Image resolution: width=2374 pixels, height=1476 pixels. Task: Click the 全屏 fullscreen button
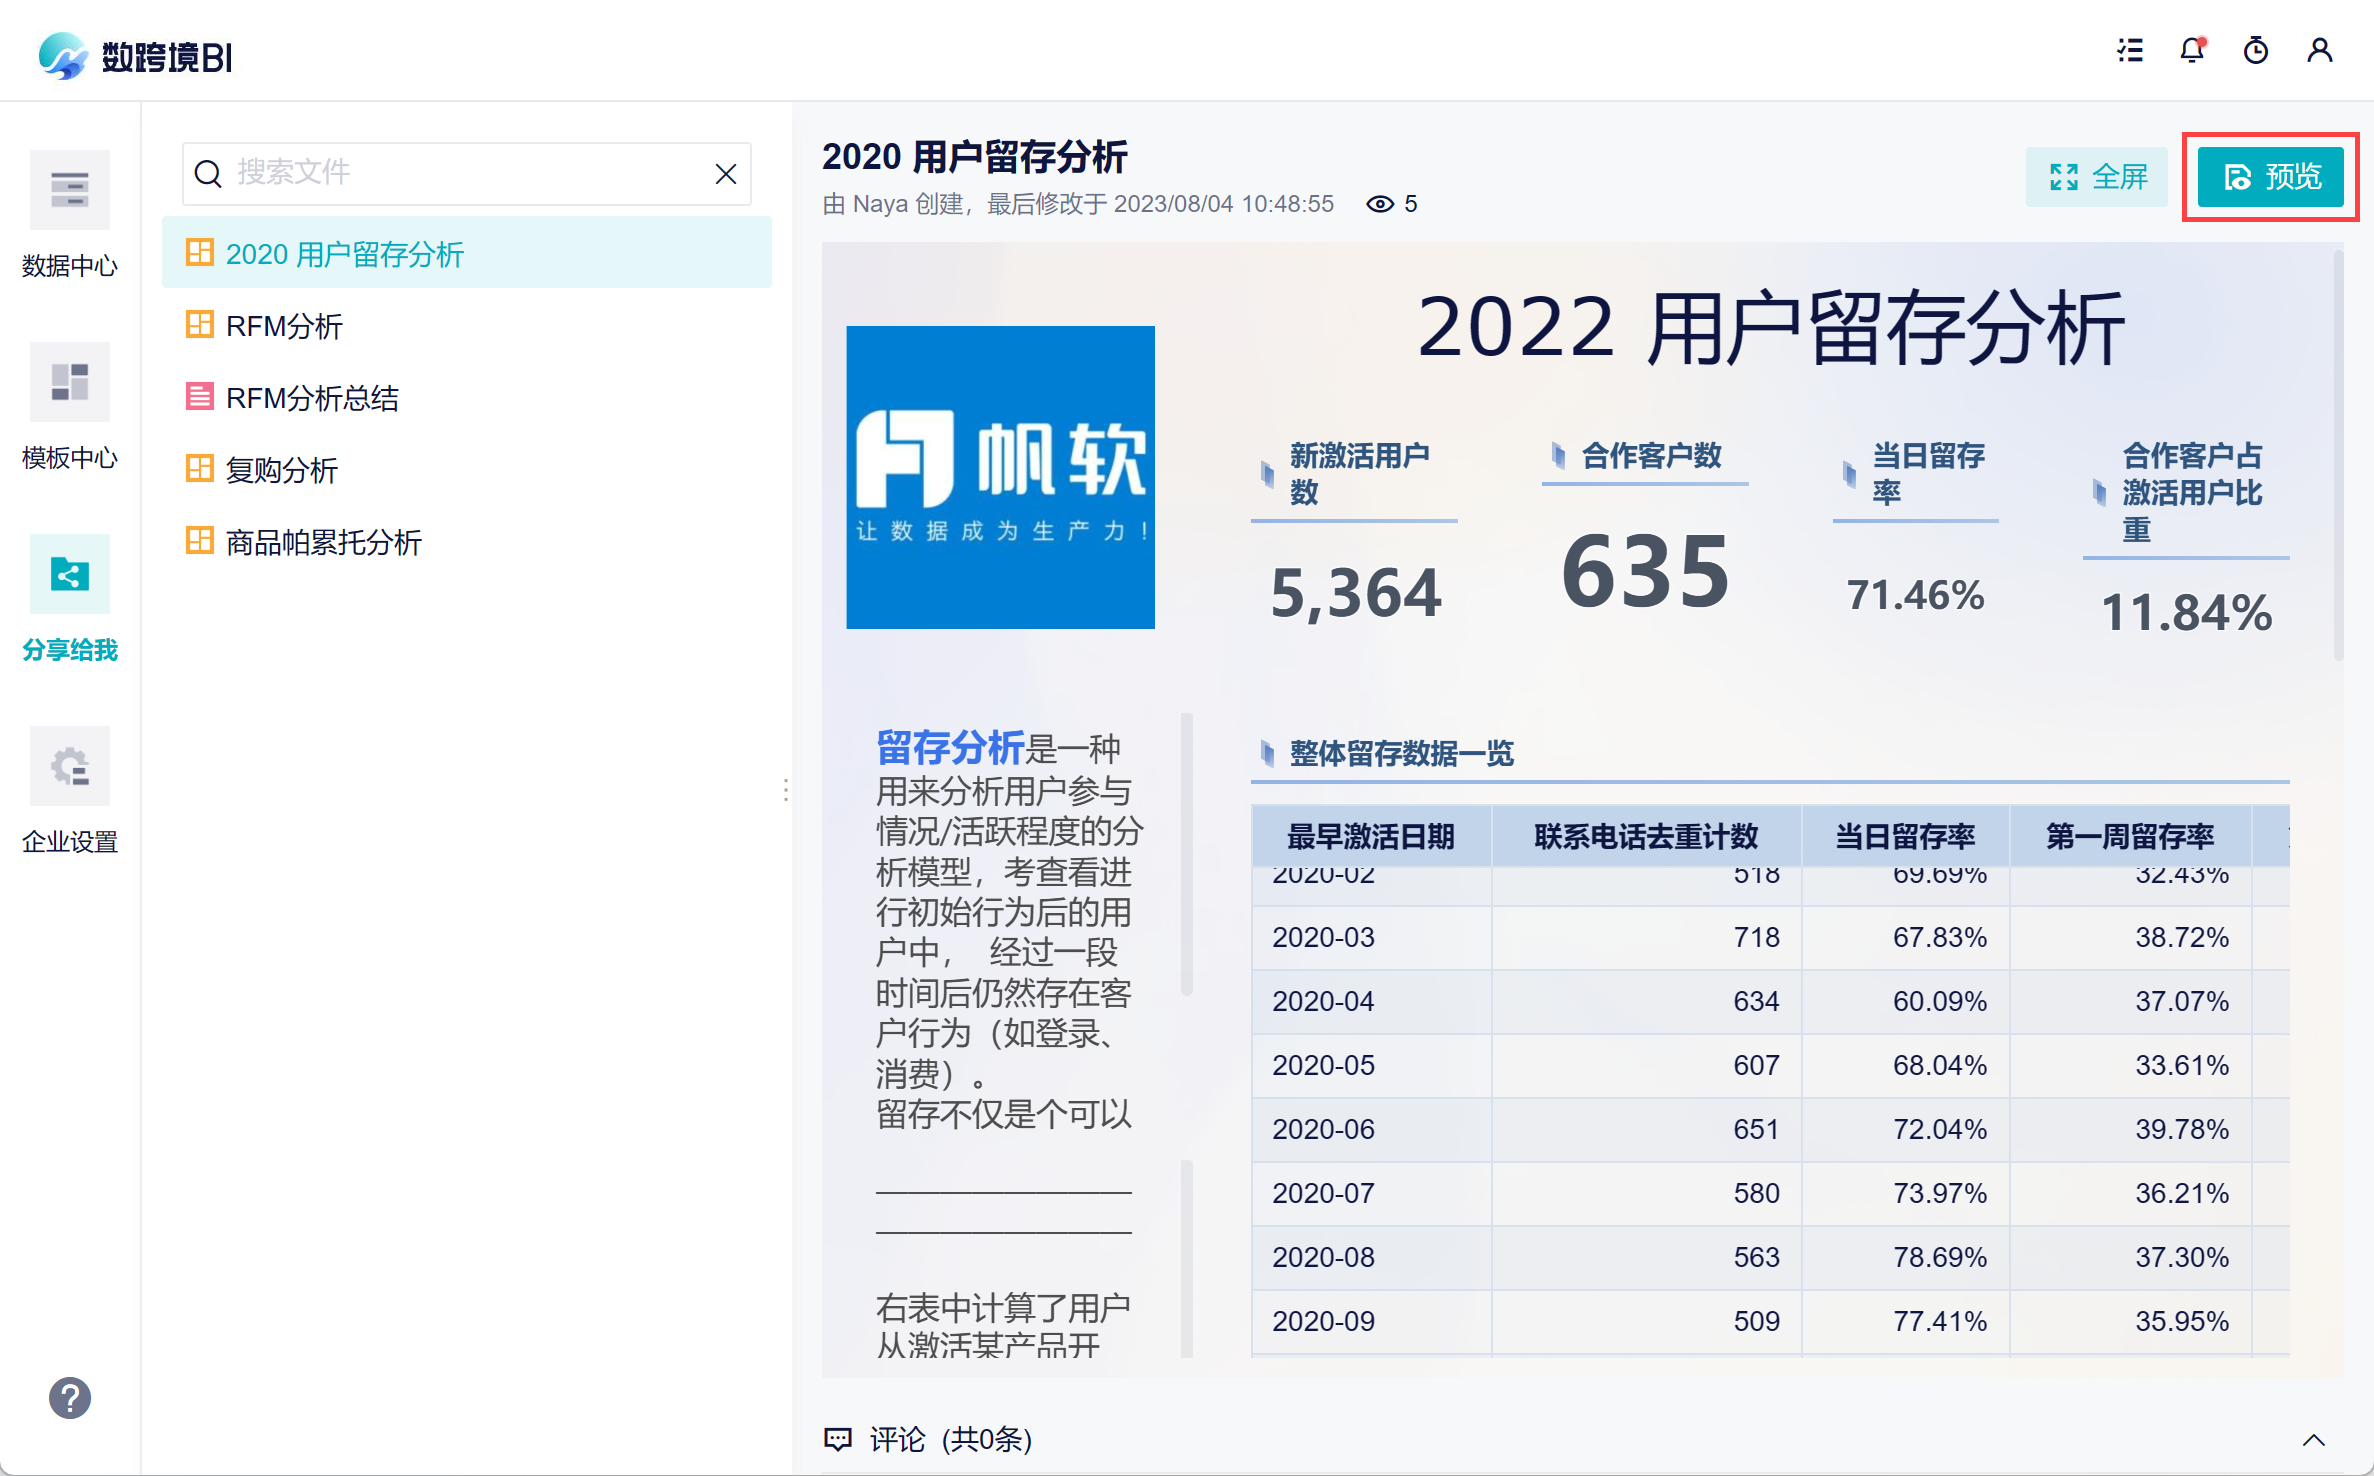point(2097,177)
